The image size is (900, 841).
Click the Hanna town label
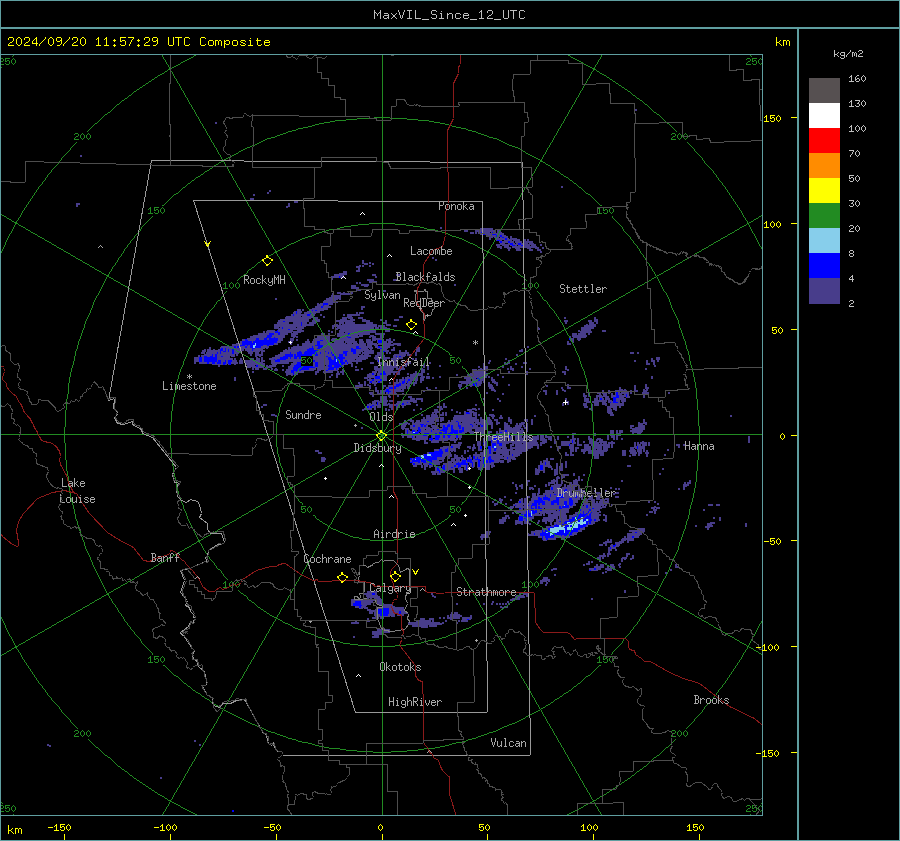(x=699, y=446)
